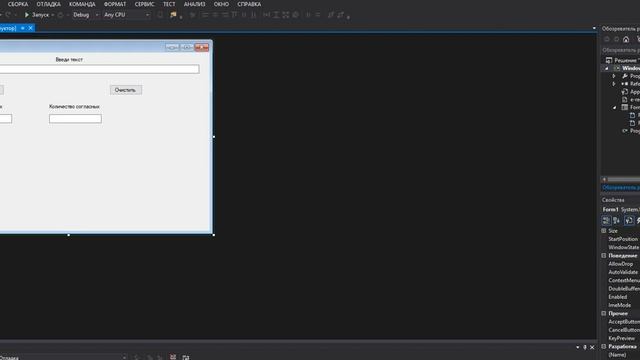
Task: Open the ОТЛАДКА menu
Action: (x=49, y=4)
